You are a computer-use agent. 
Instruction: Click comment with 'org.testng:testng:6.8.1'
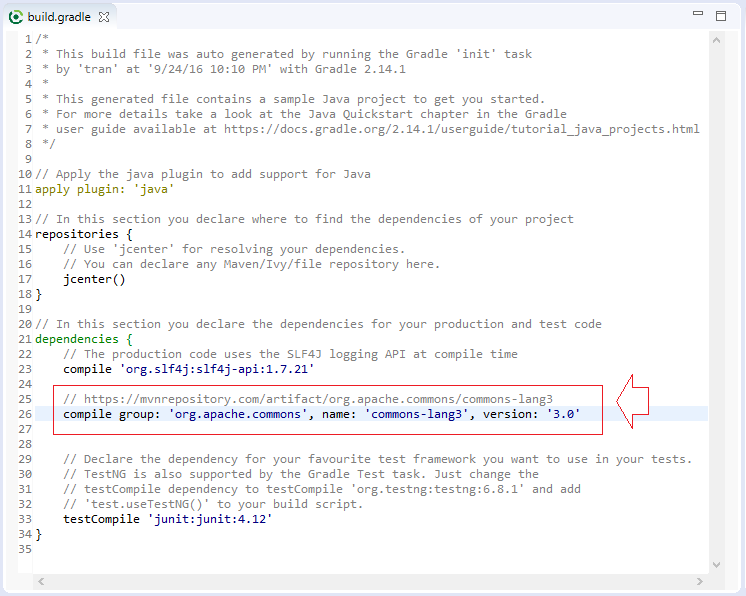[x=322, y=489]
